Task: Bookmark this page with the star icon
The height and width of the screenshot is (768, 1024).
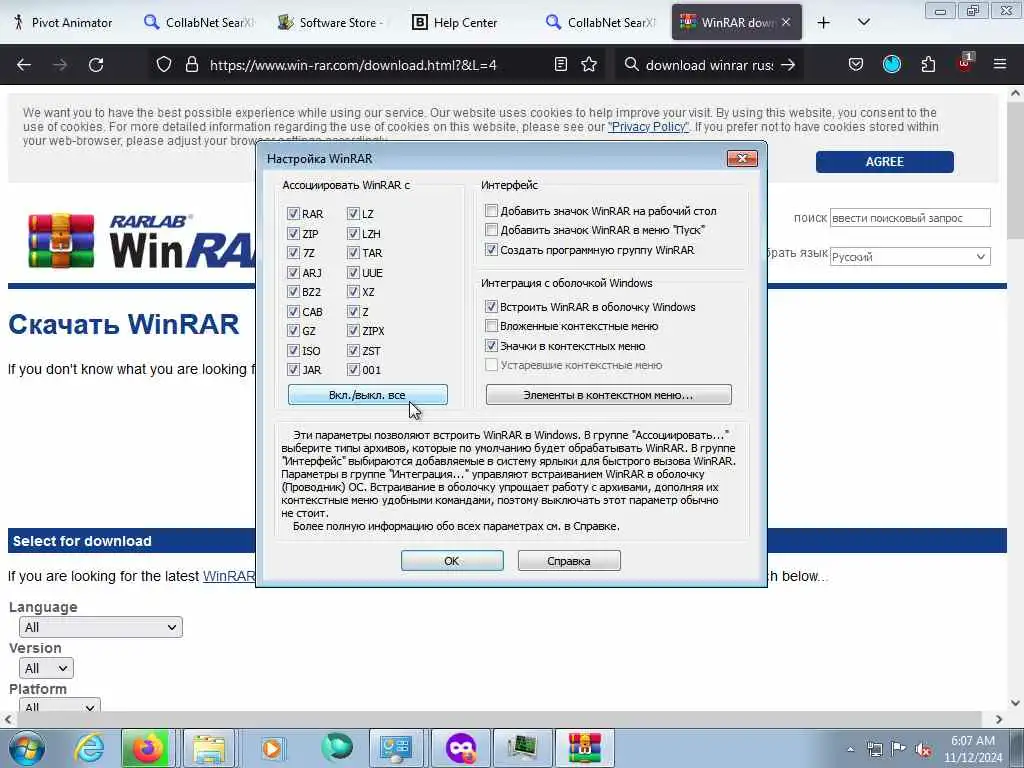Action: coord(589,65)
